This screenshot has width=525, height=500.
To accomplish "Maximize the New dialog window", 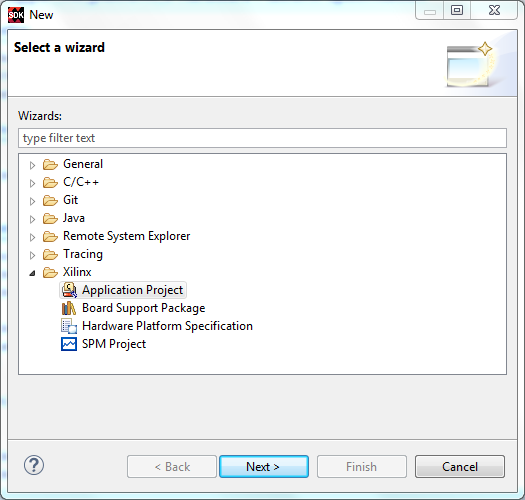I will pyautogui.click(x=457, y=10).
